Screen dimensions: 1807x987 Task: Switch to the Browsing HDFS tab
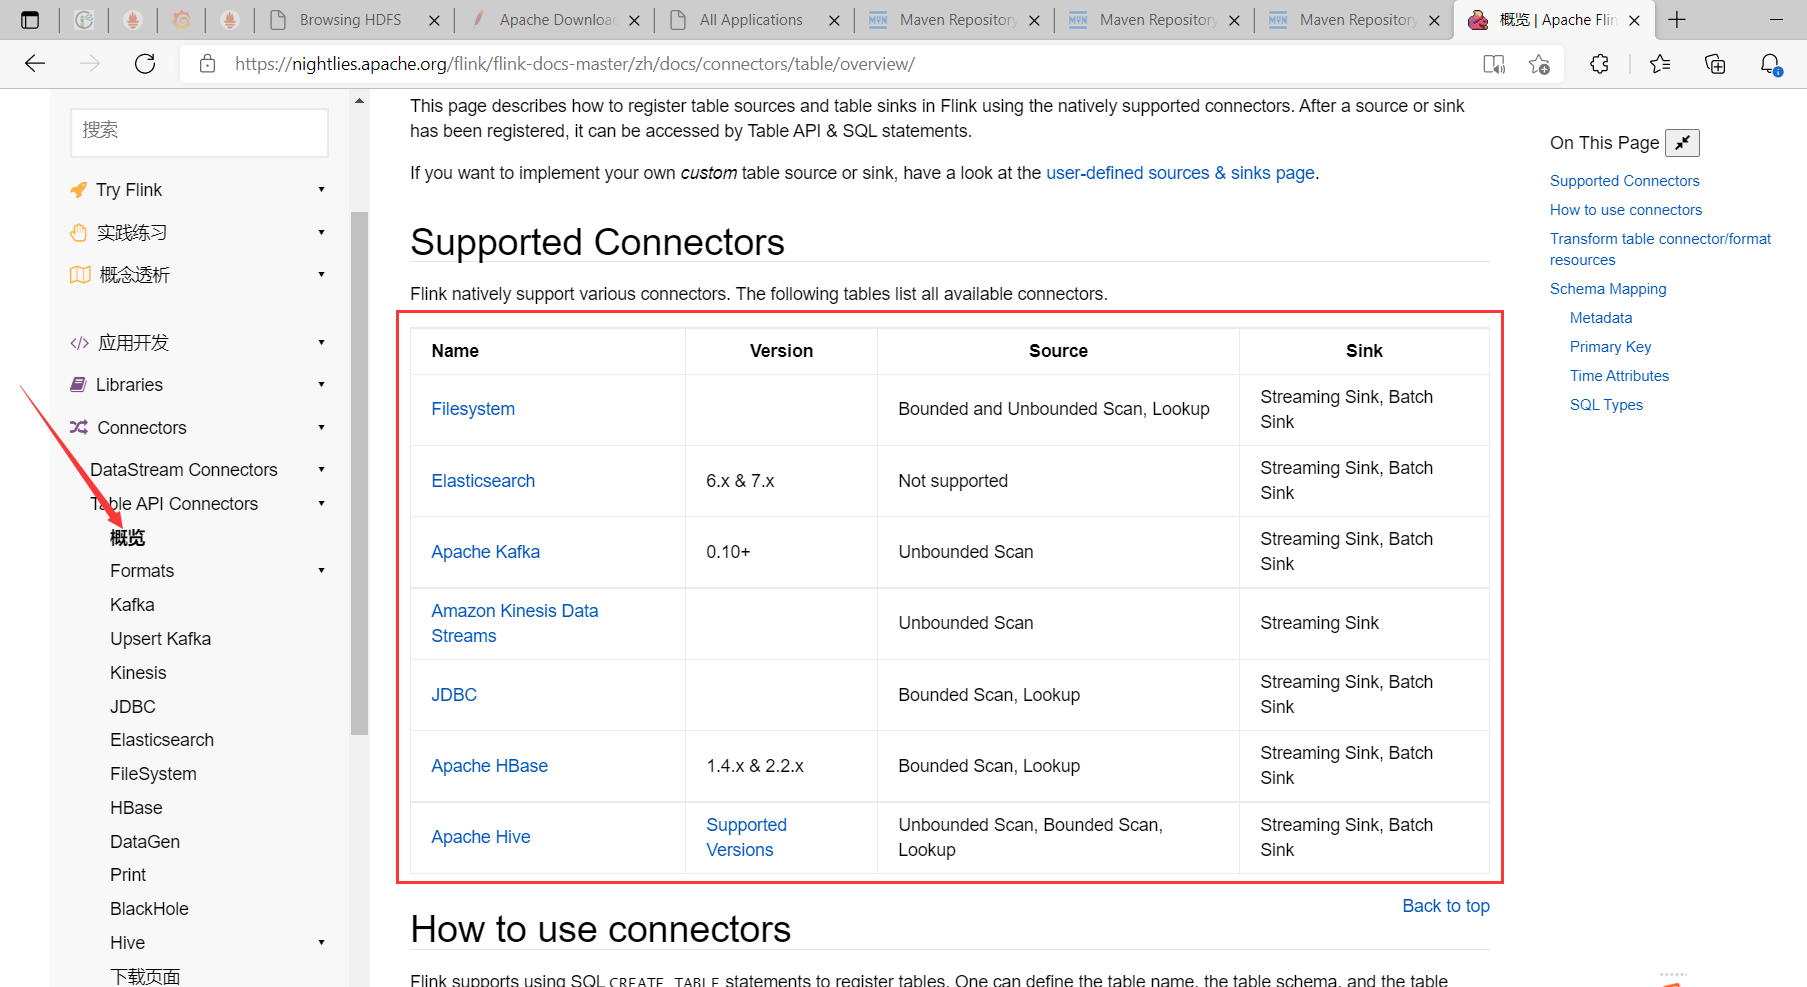click(x=350, y=20)
